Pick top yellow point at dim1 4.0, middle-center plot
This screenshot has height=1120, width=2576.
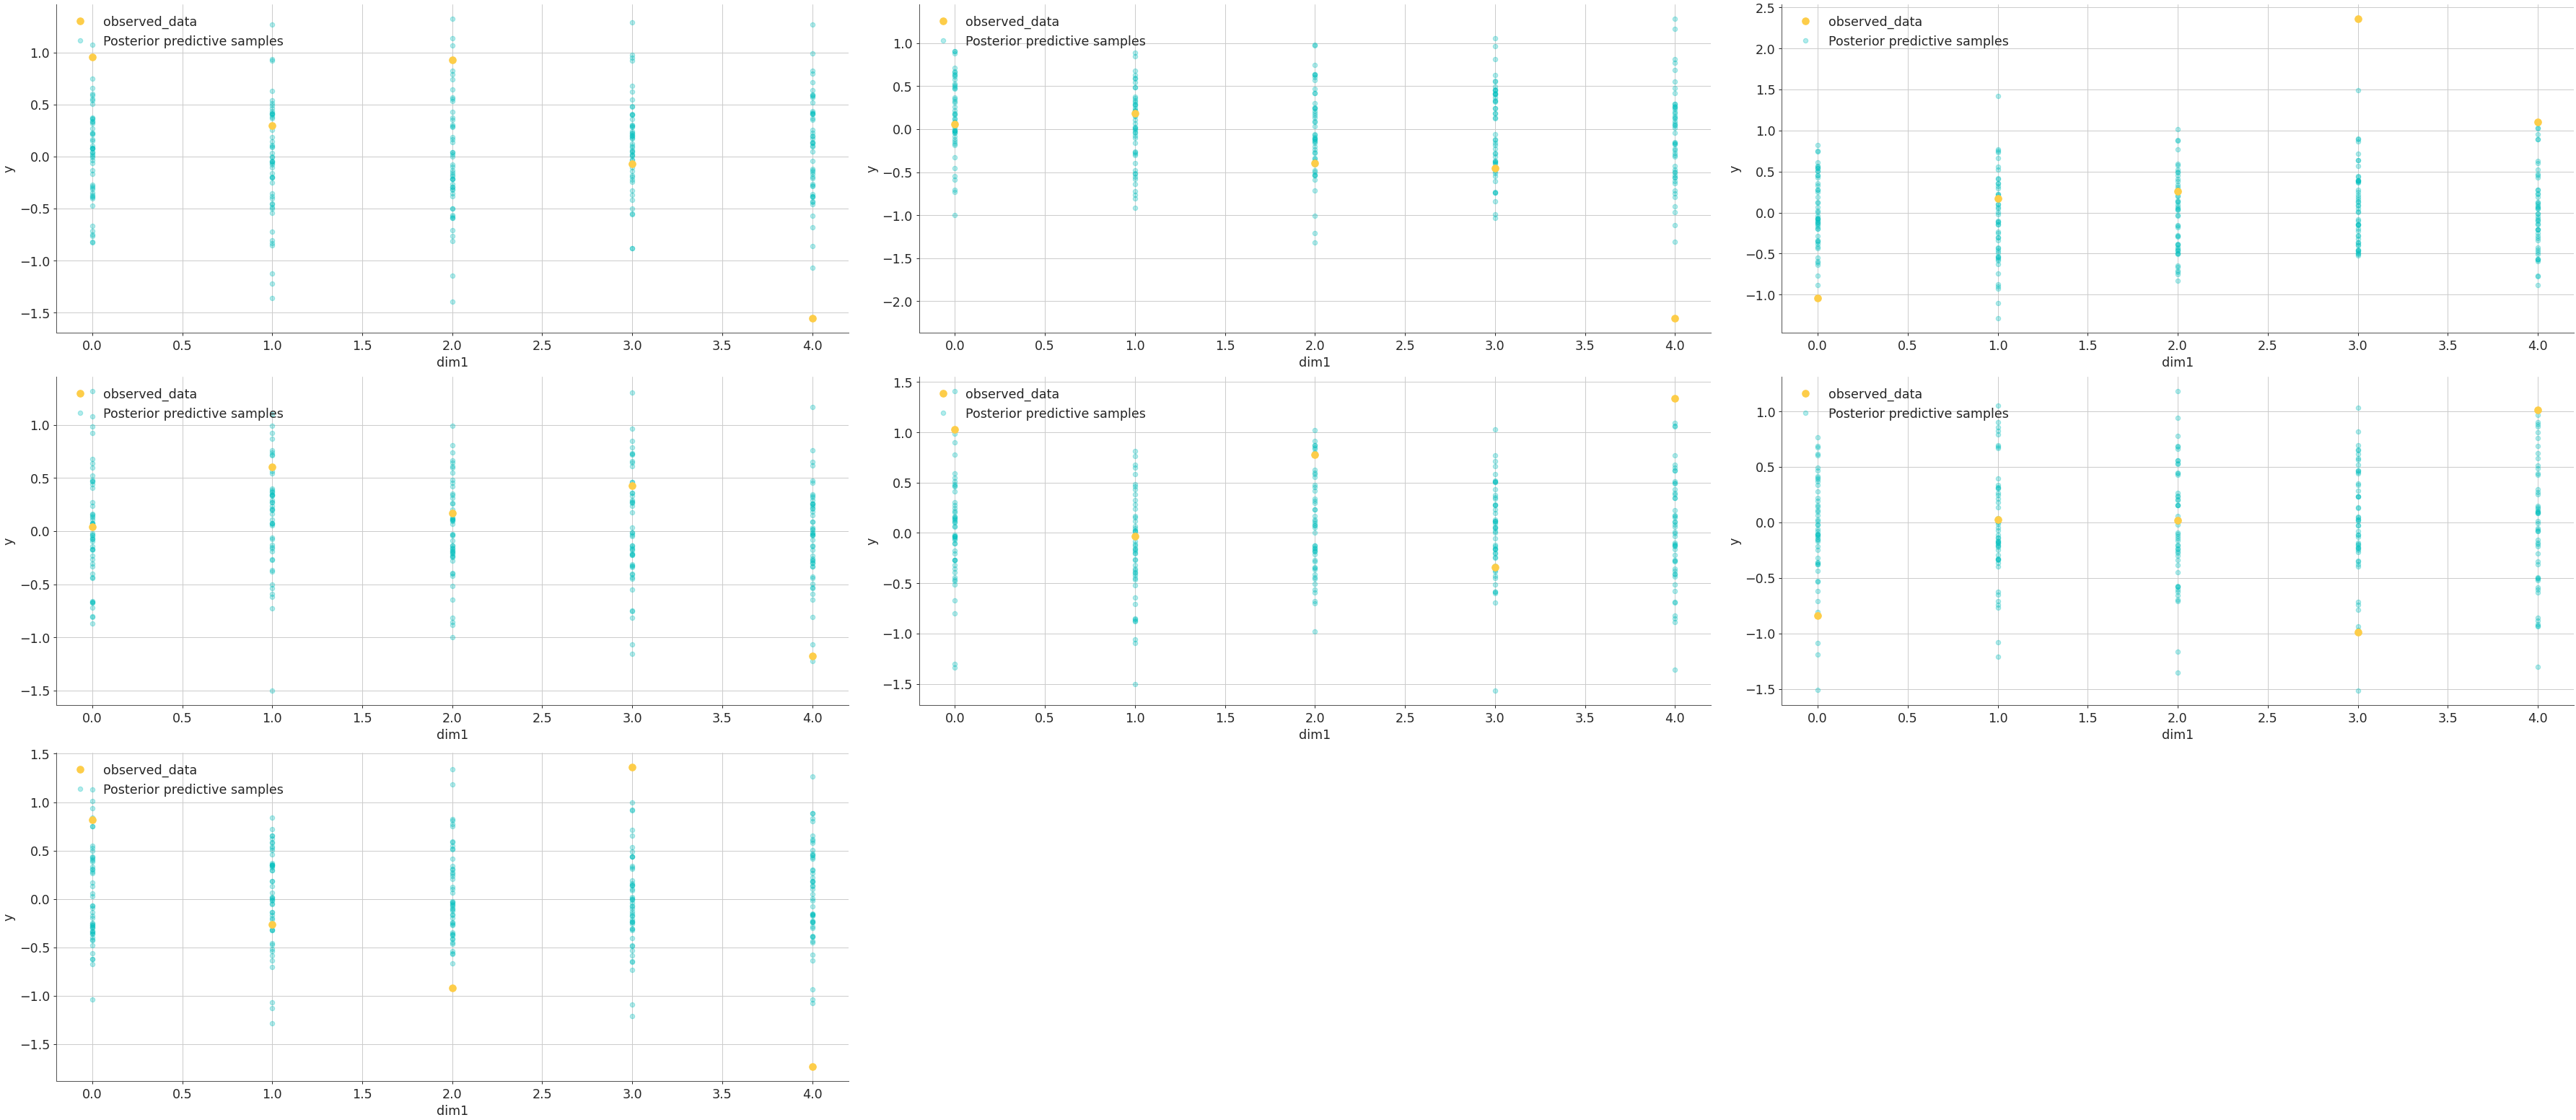1674,398
